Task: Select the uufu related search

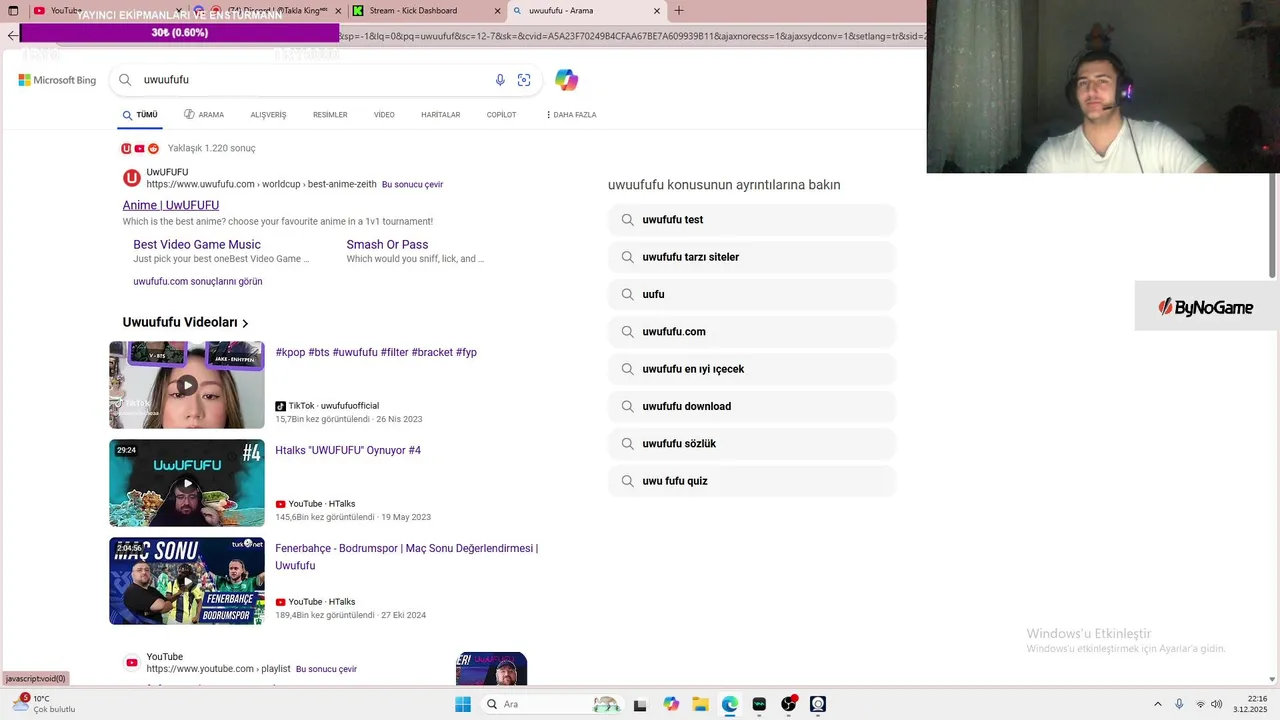Action: point(751,295)
